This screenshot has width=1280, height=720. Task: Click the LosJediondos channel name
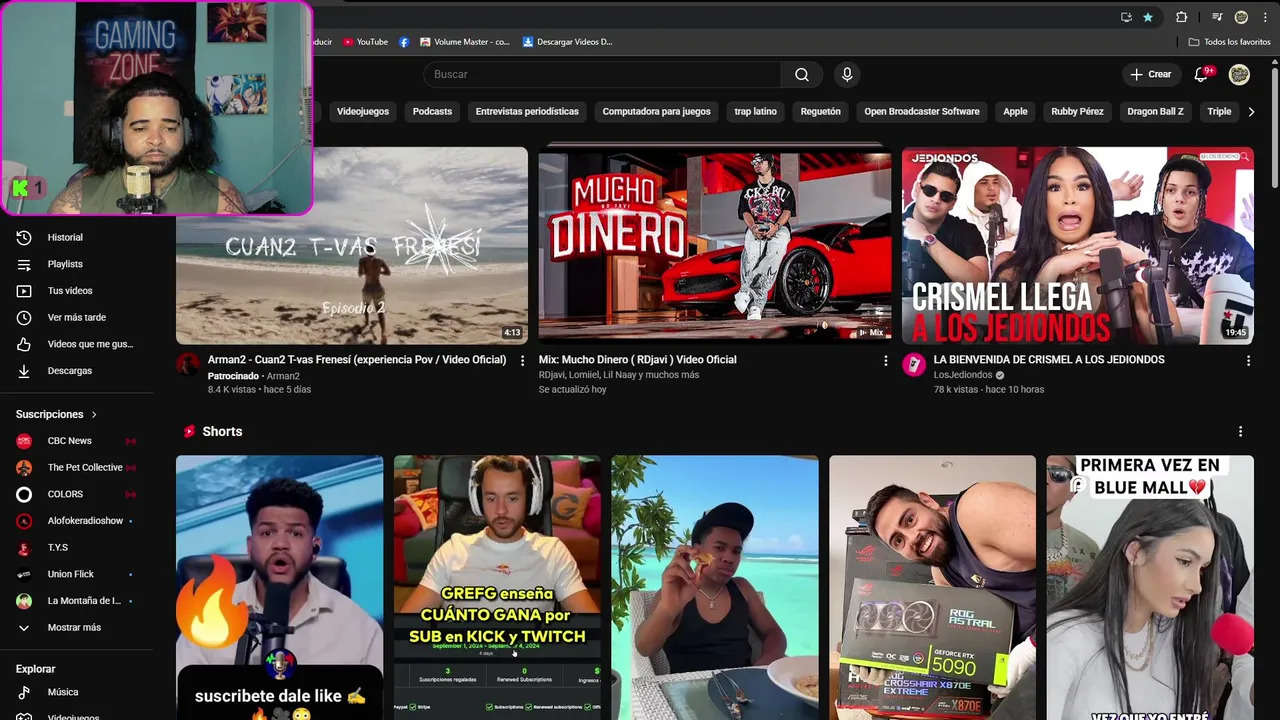[962, 375]
